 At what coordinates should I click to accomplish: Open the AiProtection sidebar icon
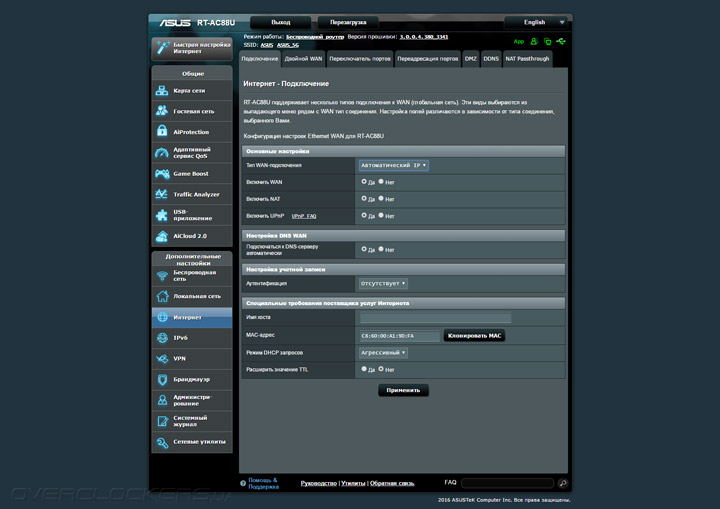[x=163, y=132]
